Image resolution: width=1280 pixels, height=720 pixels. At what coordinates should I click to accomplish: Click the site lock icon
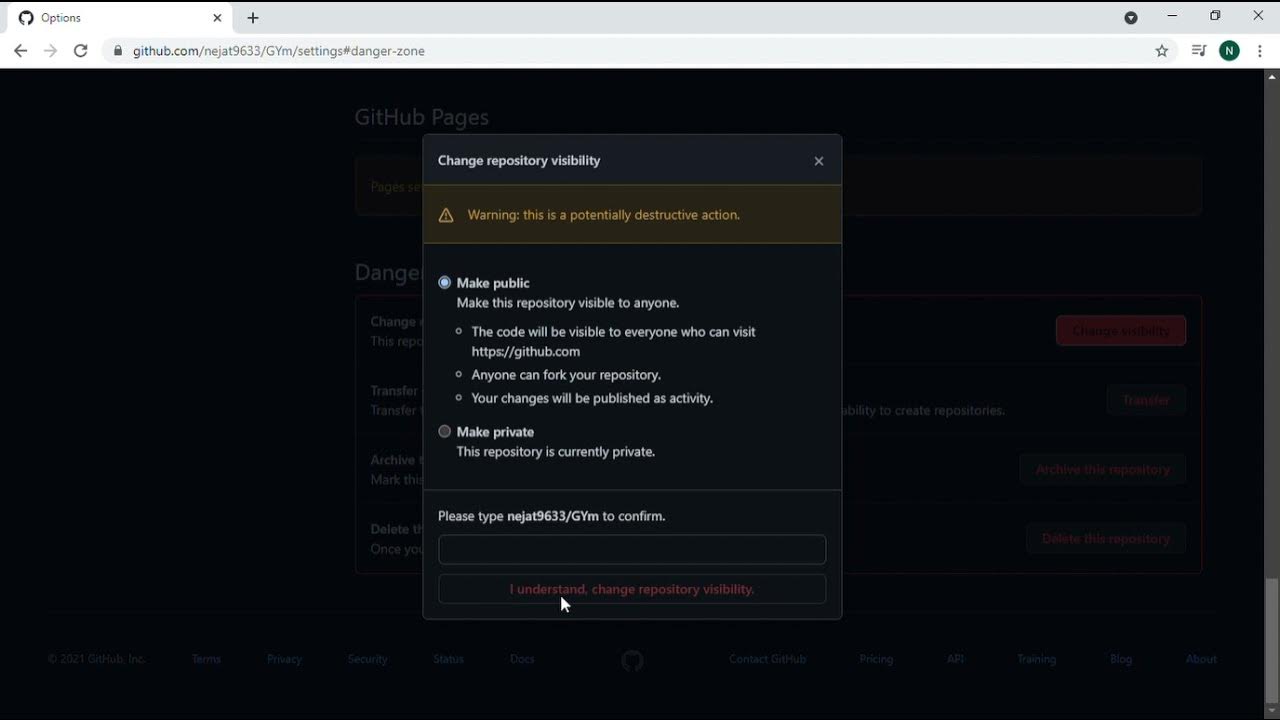[118, 51]
